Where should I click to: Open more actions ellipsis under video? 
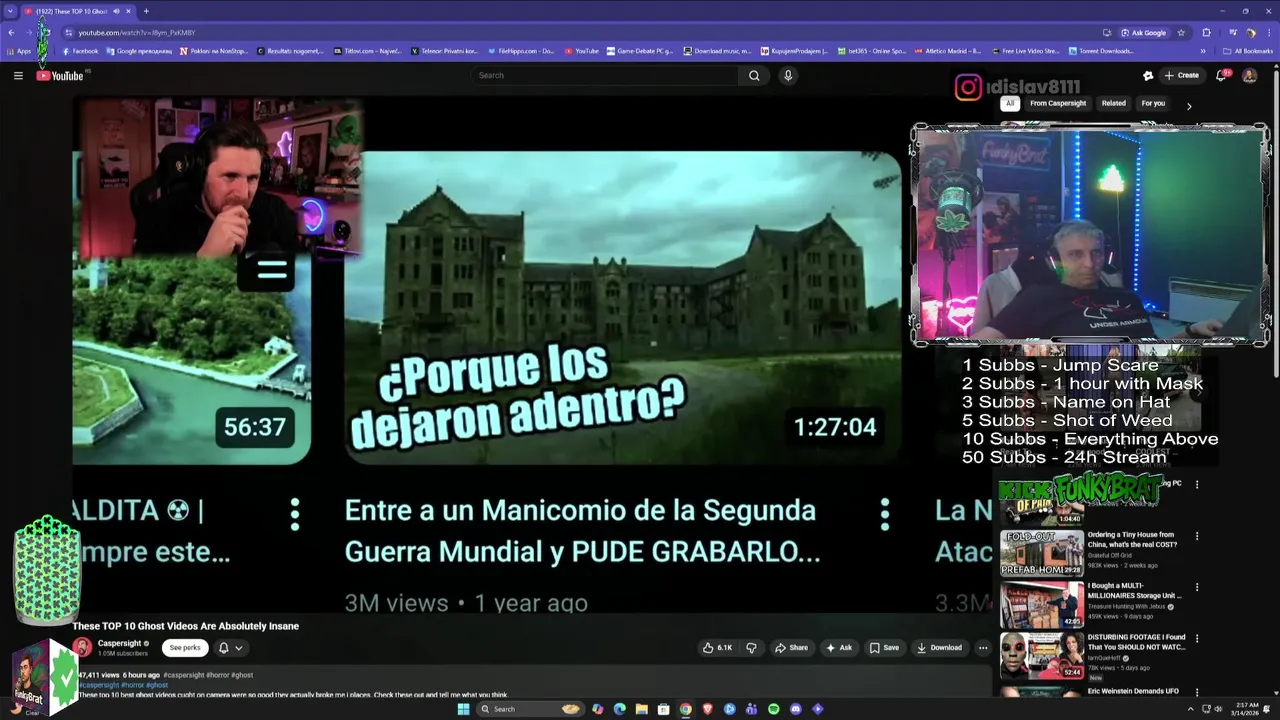[x=983, y=648]
